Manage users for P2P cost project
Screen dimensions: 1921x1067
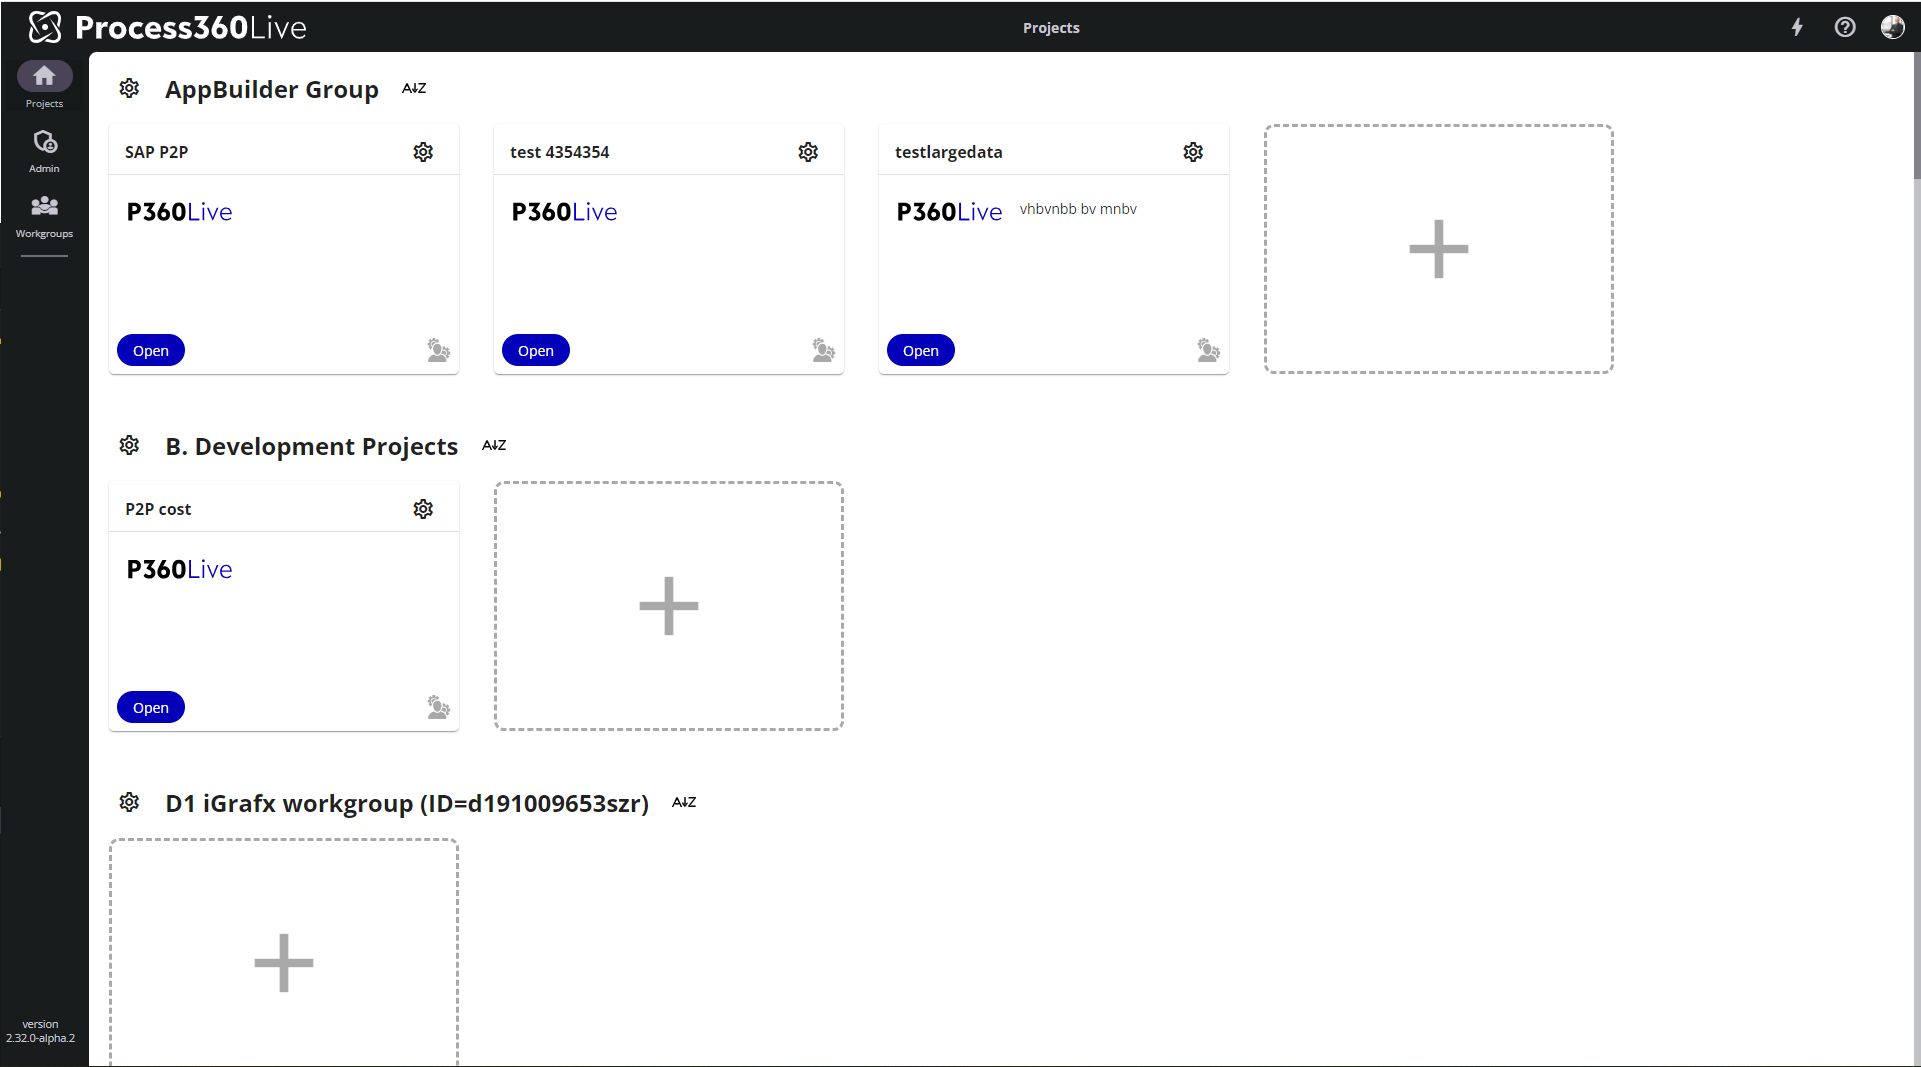click(x=438, y=707)
